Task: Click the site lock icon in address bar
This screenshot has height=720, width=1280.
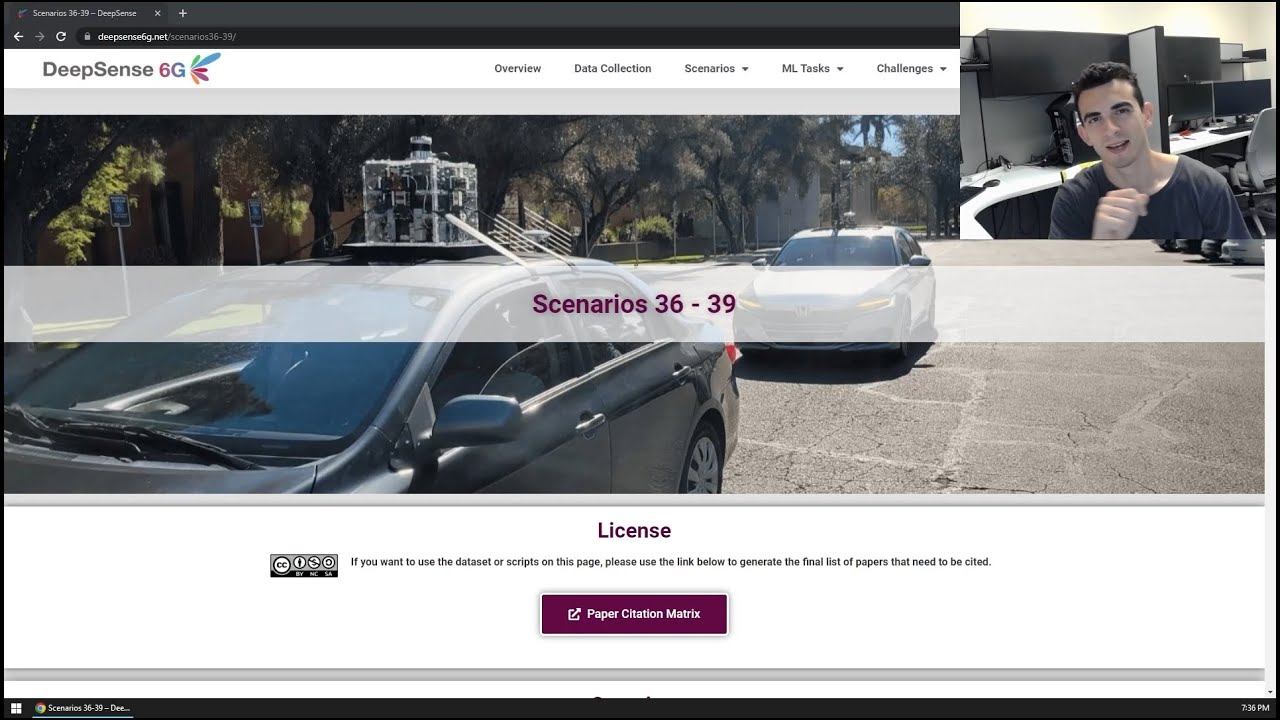Action: (x=87, y=36)
